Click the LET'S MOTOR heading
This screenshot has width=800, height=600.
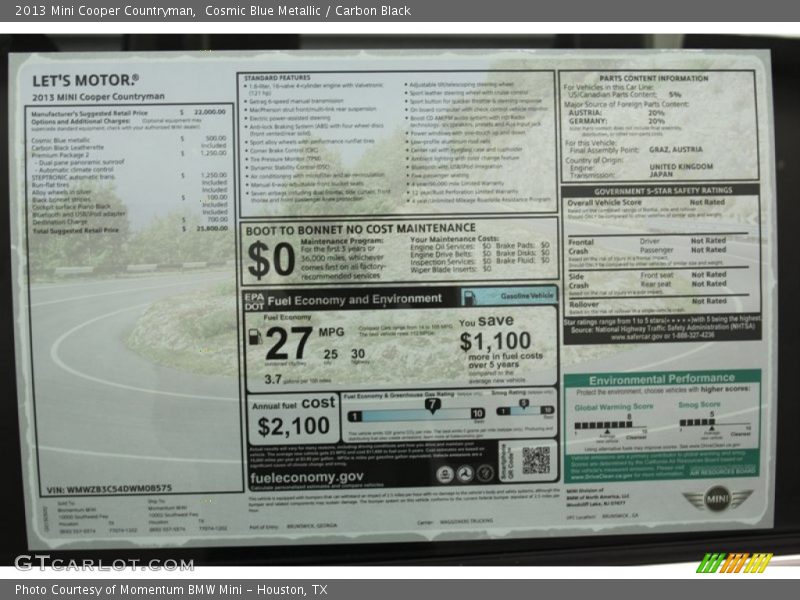(85, 80)
